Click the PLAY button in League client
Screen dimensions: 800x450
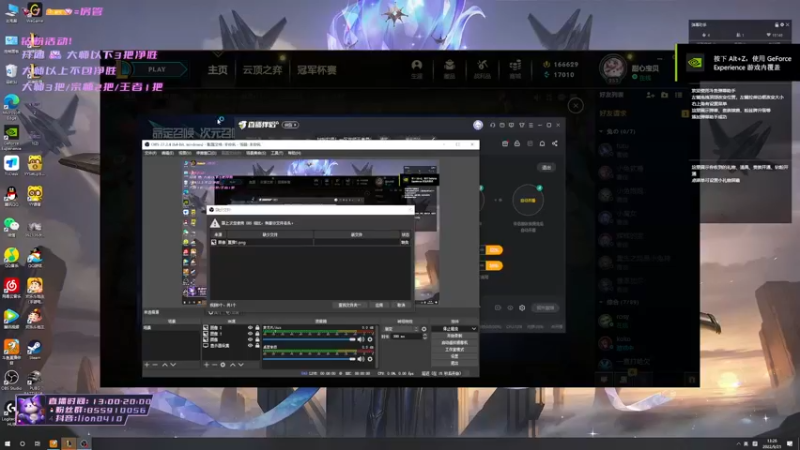tap(156, 69)
